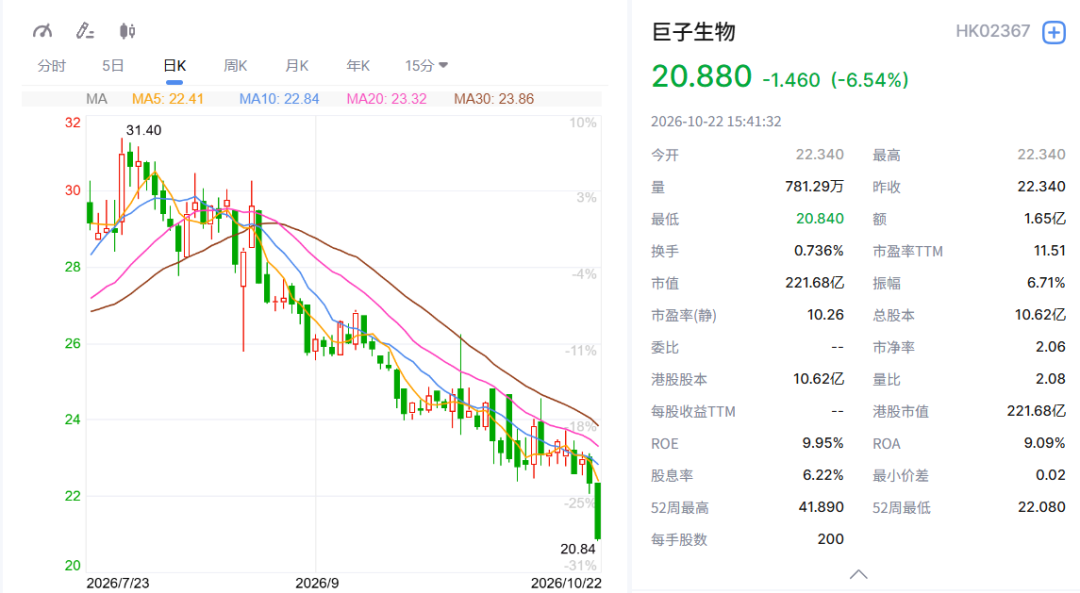
Task: Click the 20.84 low price marker
Action: [x=577, y=549]
